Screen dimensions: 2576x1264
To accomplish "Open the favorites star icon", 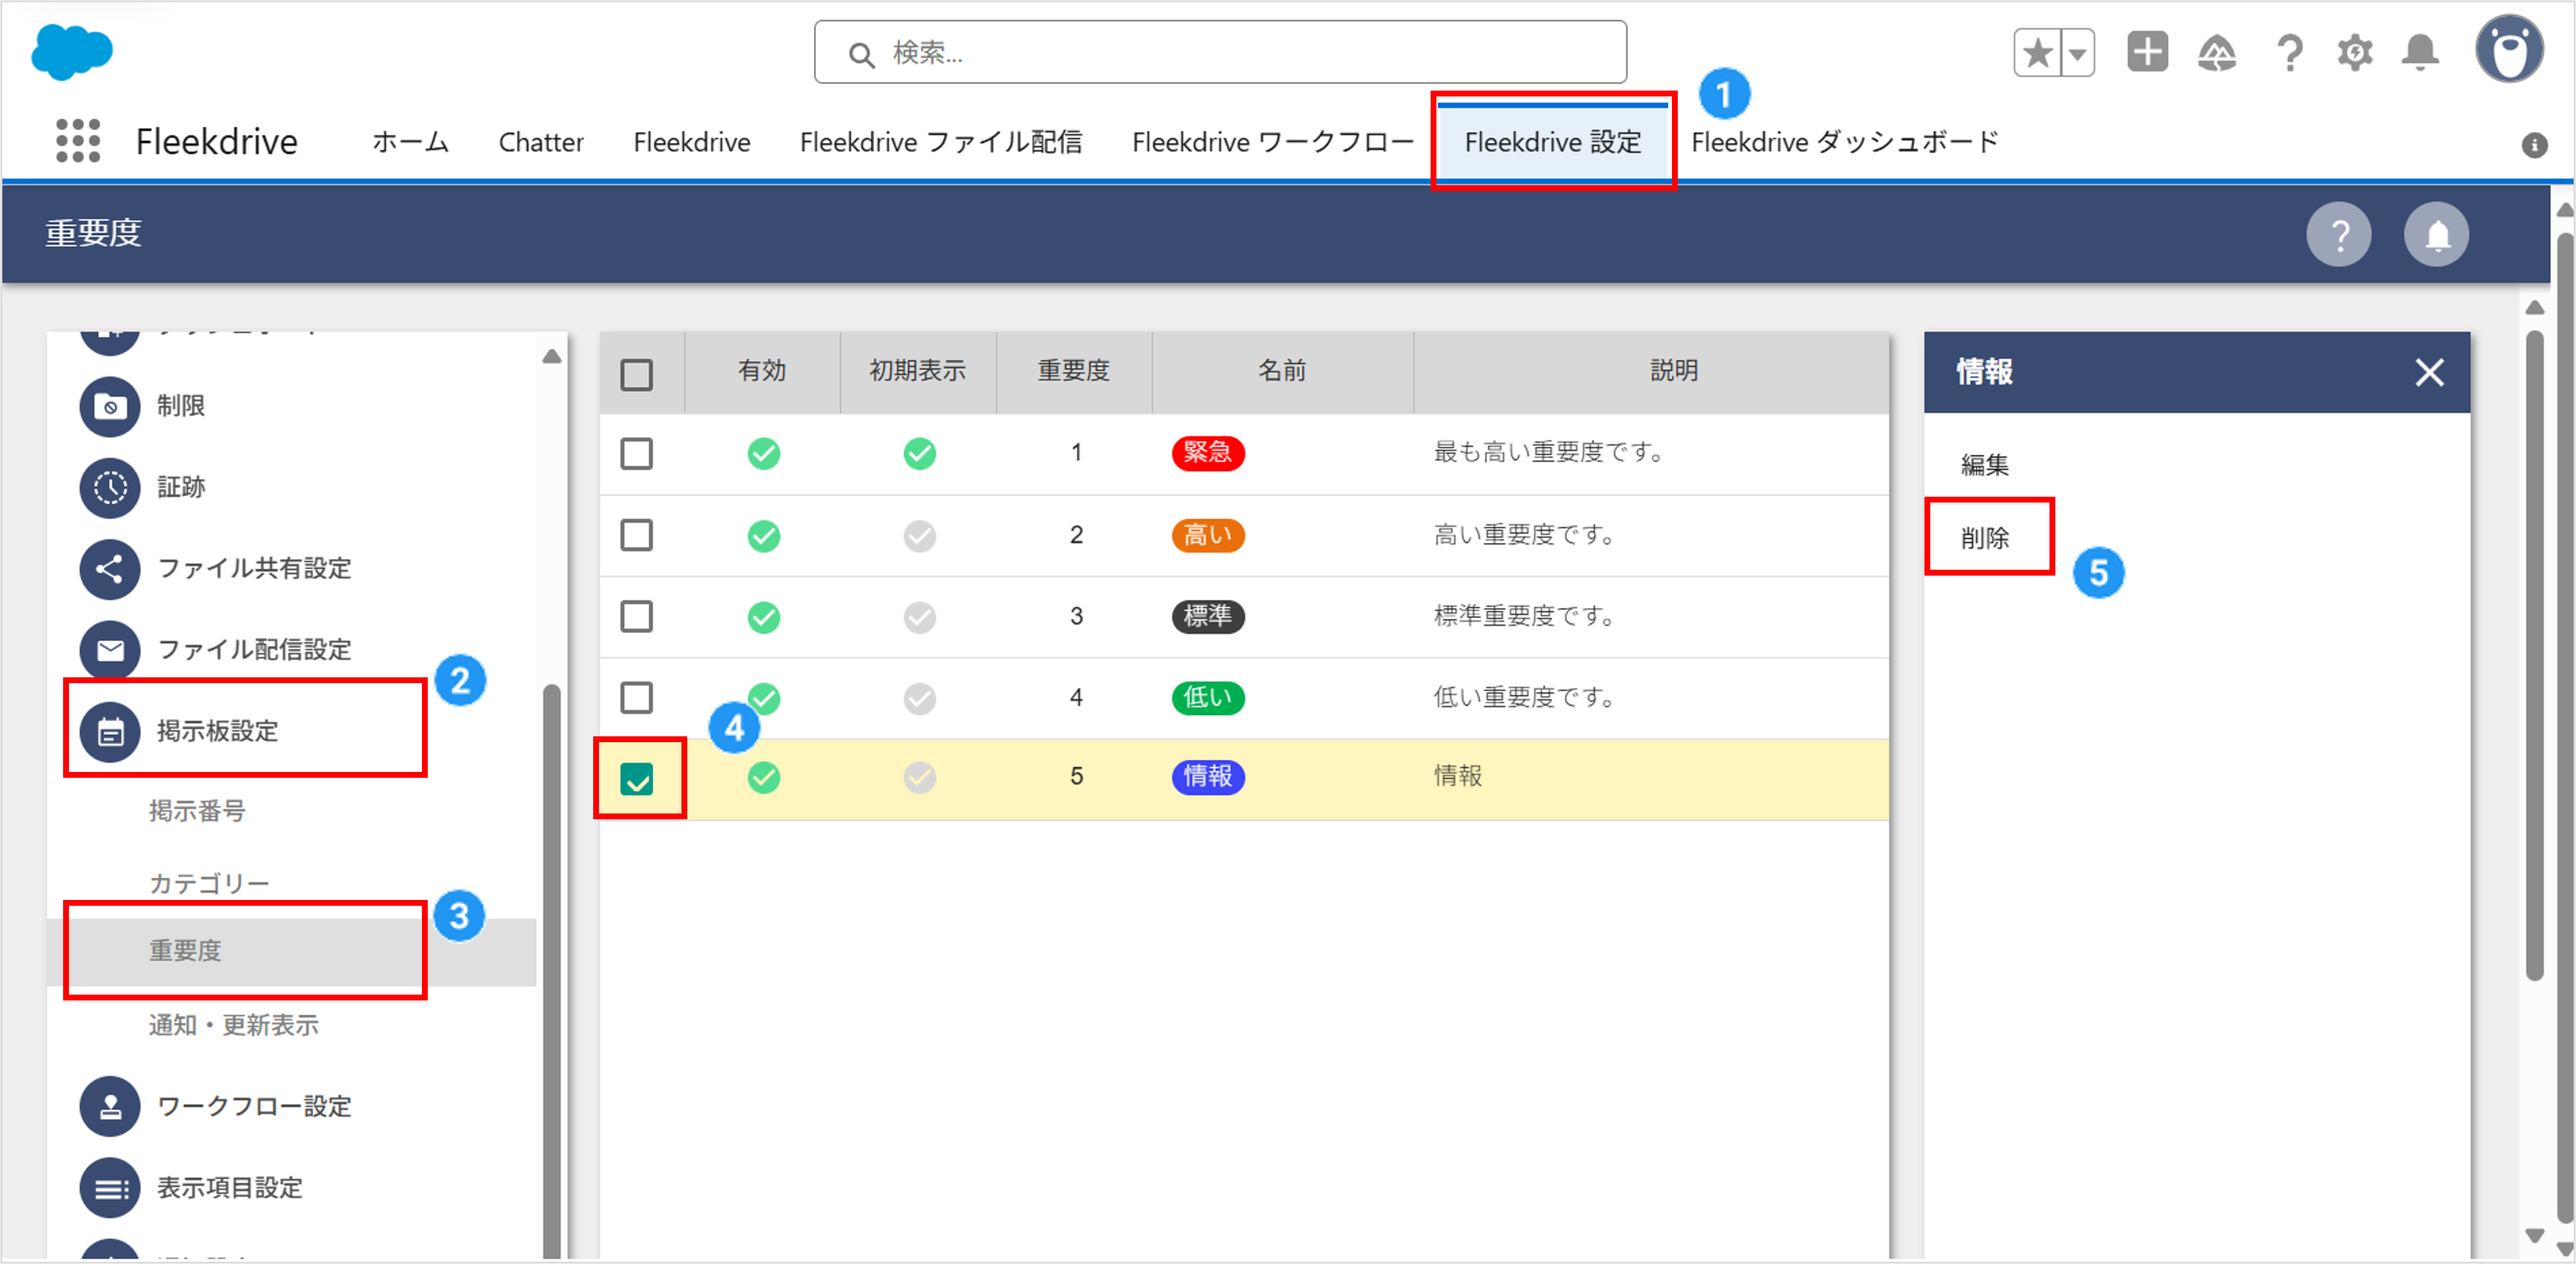I will point(2037,53).
